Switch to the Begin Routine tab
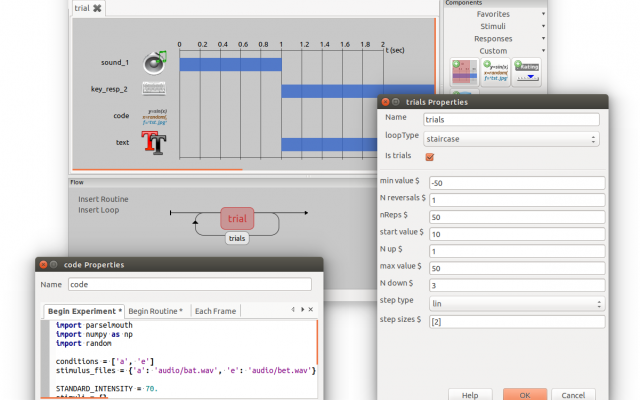The height and width of the screenshot is (400, 640). pos(156,311)
